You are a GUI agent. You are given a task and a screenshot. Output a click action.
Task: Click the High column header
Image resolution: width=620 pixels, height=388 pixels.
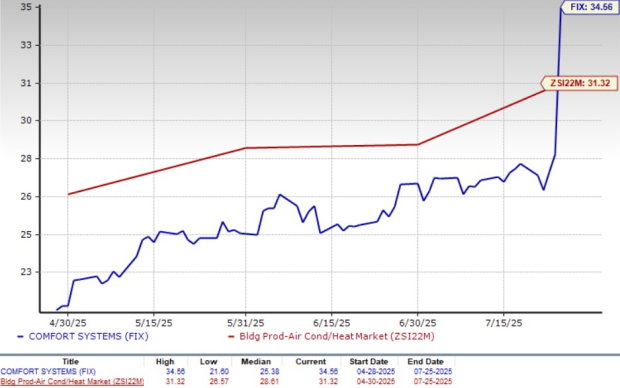[165, 362]
